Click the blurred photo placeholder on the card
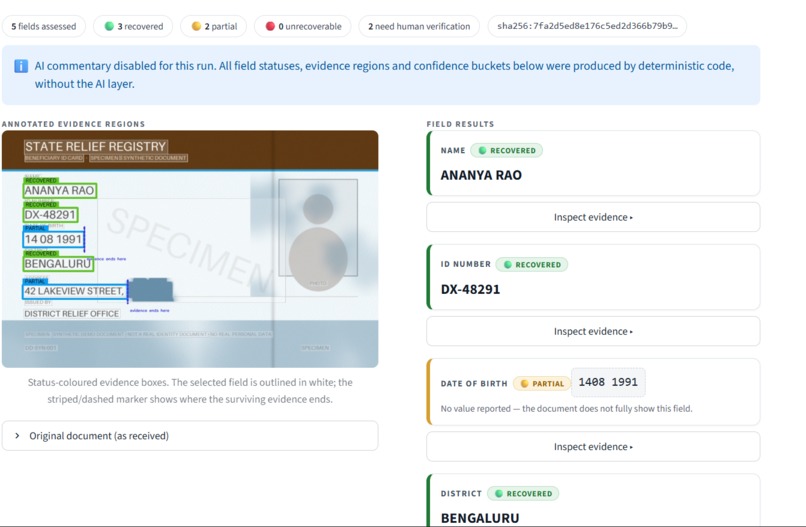 318,228
